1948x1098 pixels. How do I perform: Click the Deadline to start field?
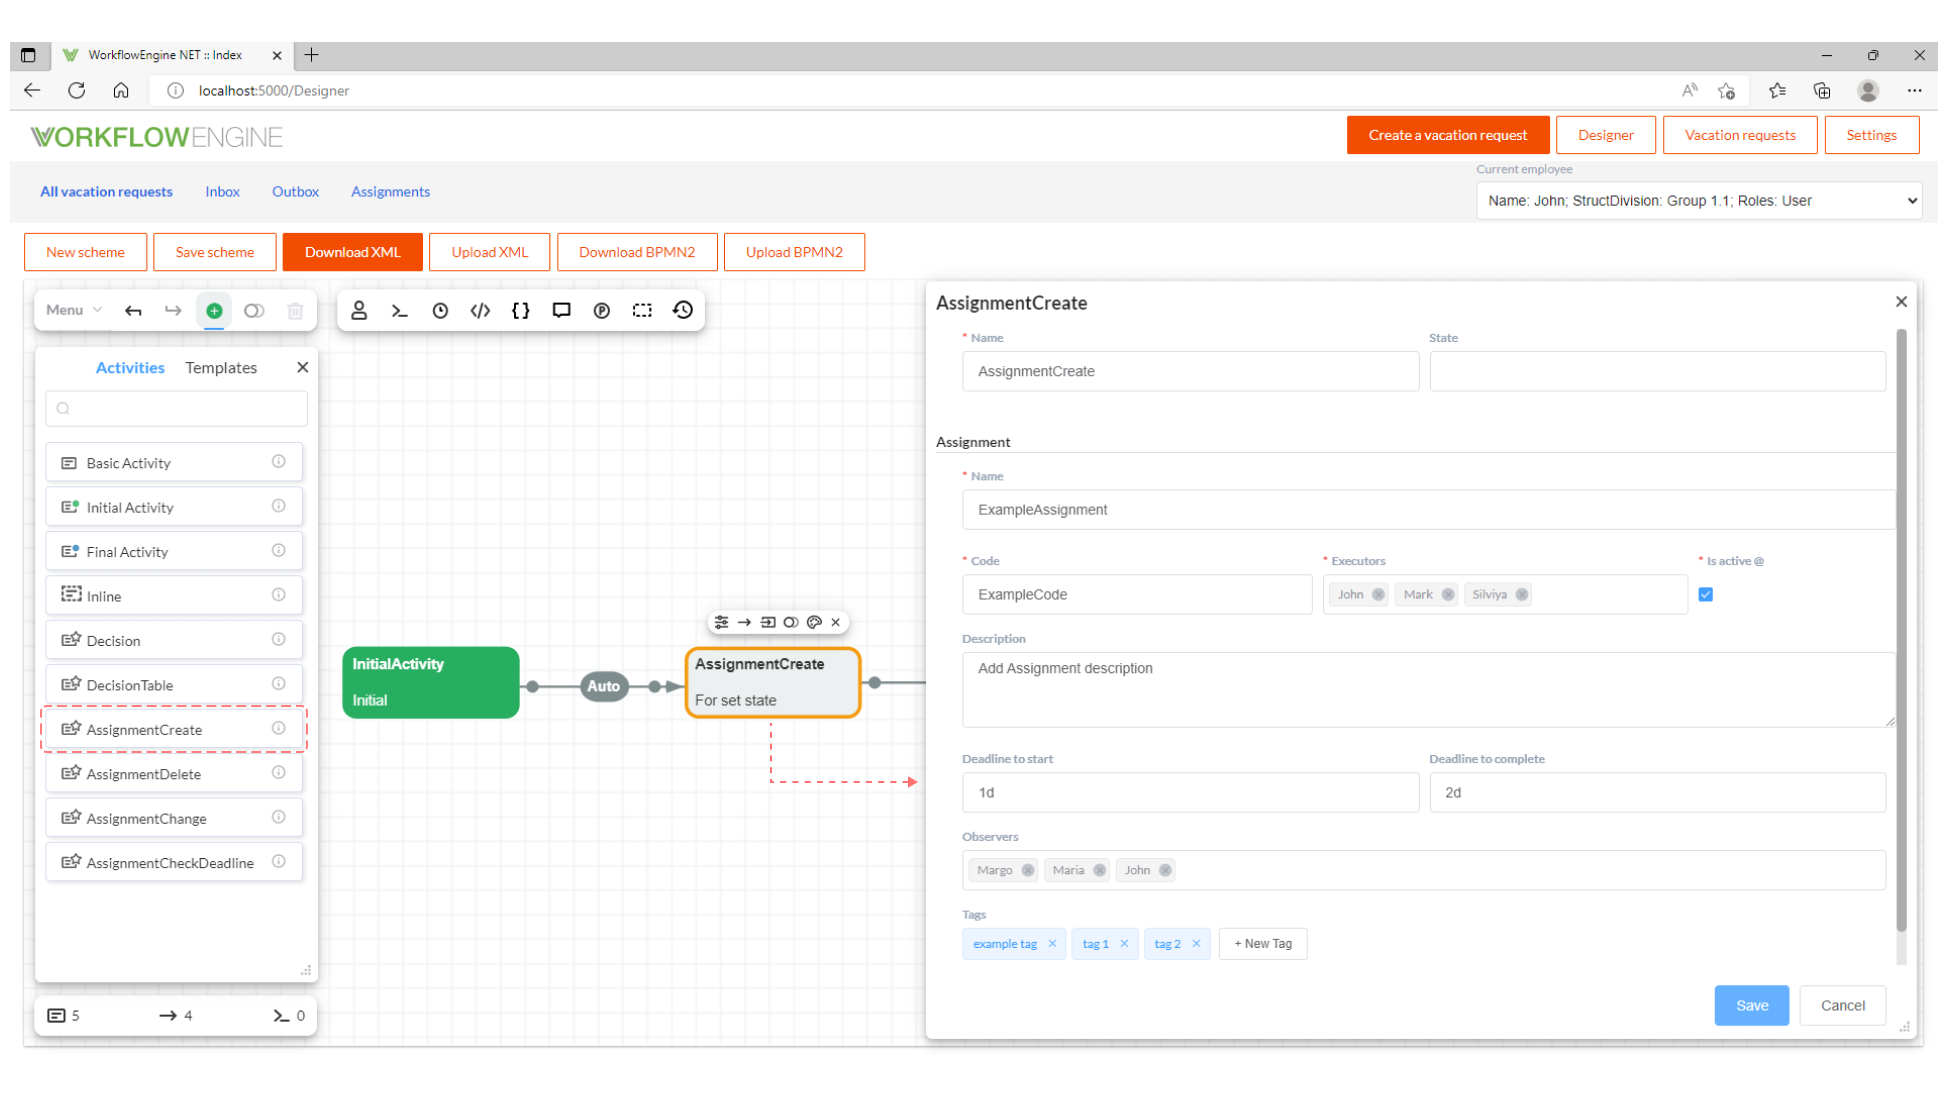pyautogui.click(x=1190, y=793)
